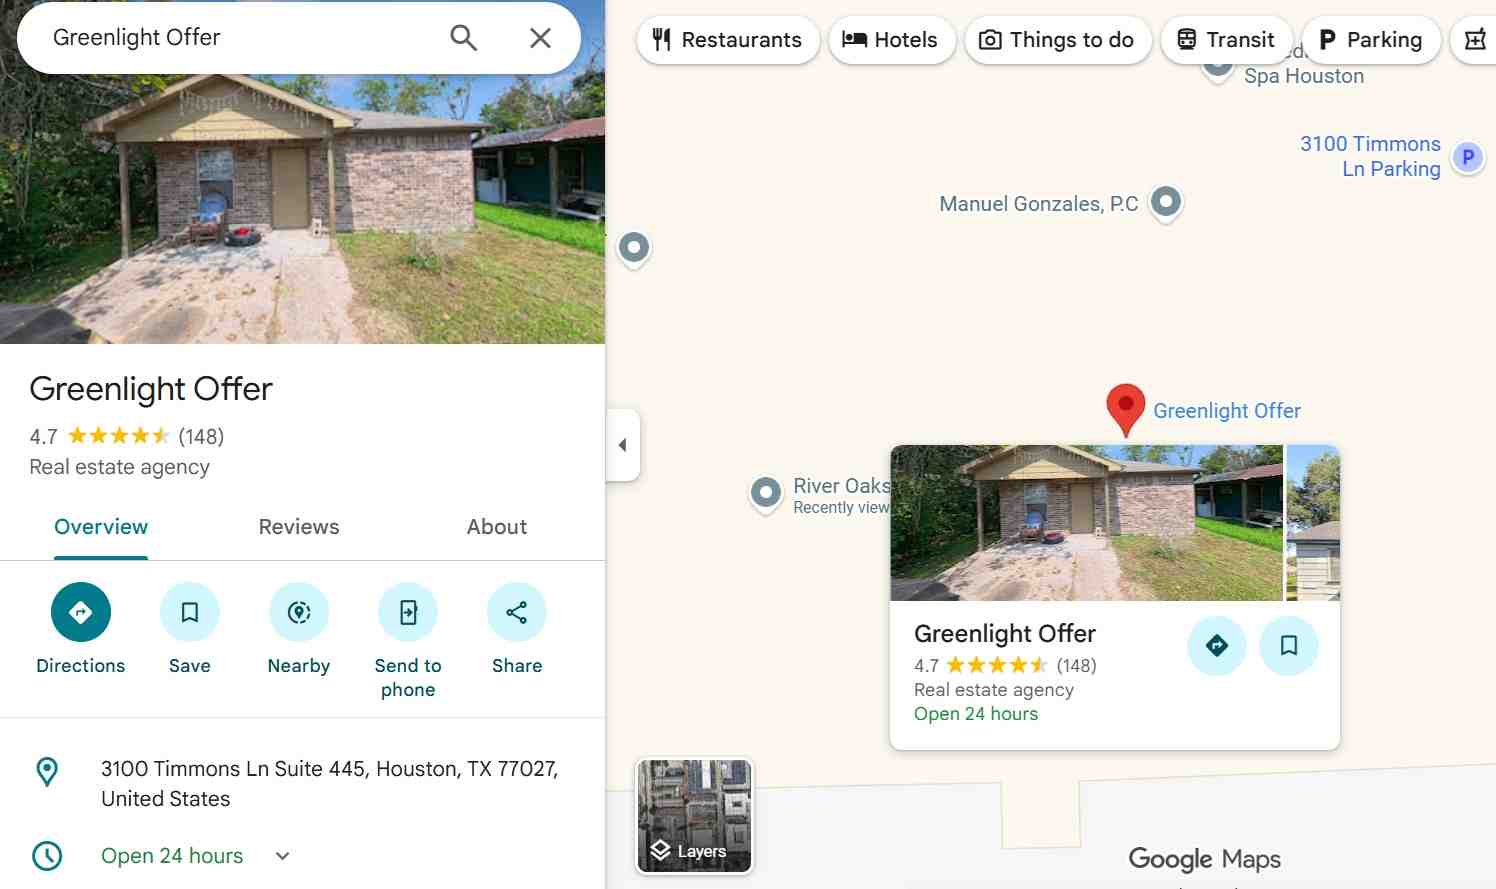
Task: Send Greenlight Offer to phone
Action: pos(407,612)
